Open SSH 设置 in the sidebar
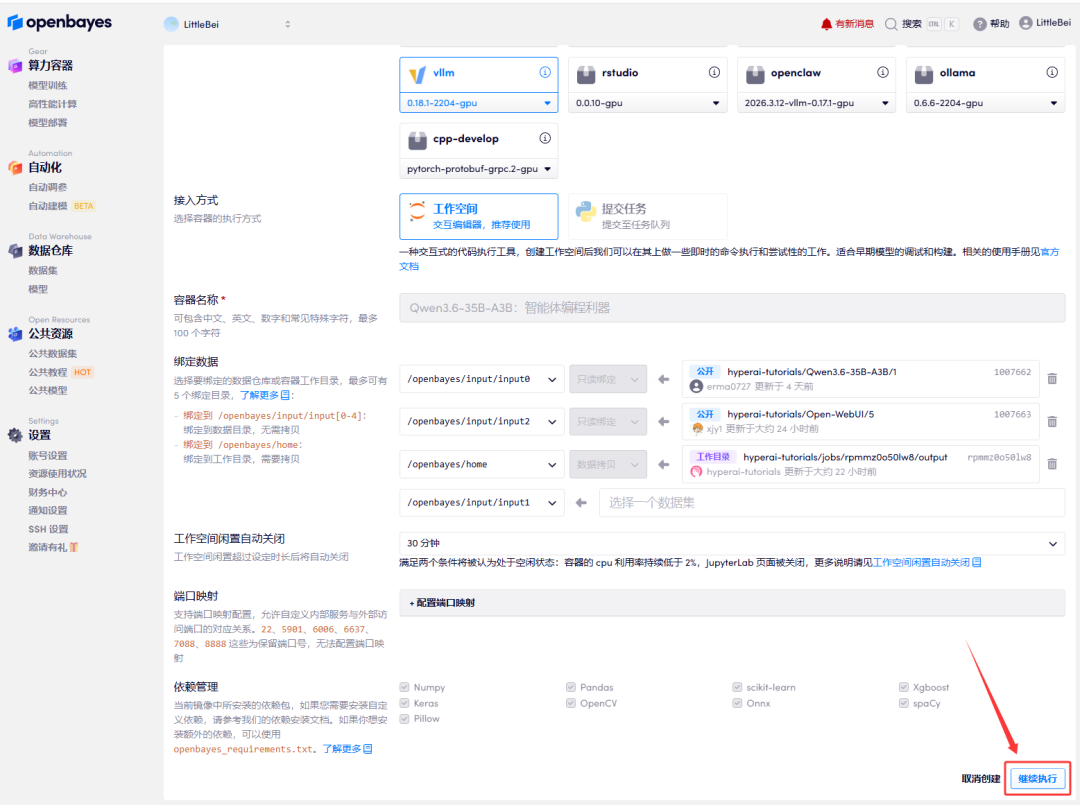This screenshot has width=1080, height=805. tap(48, 529)
